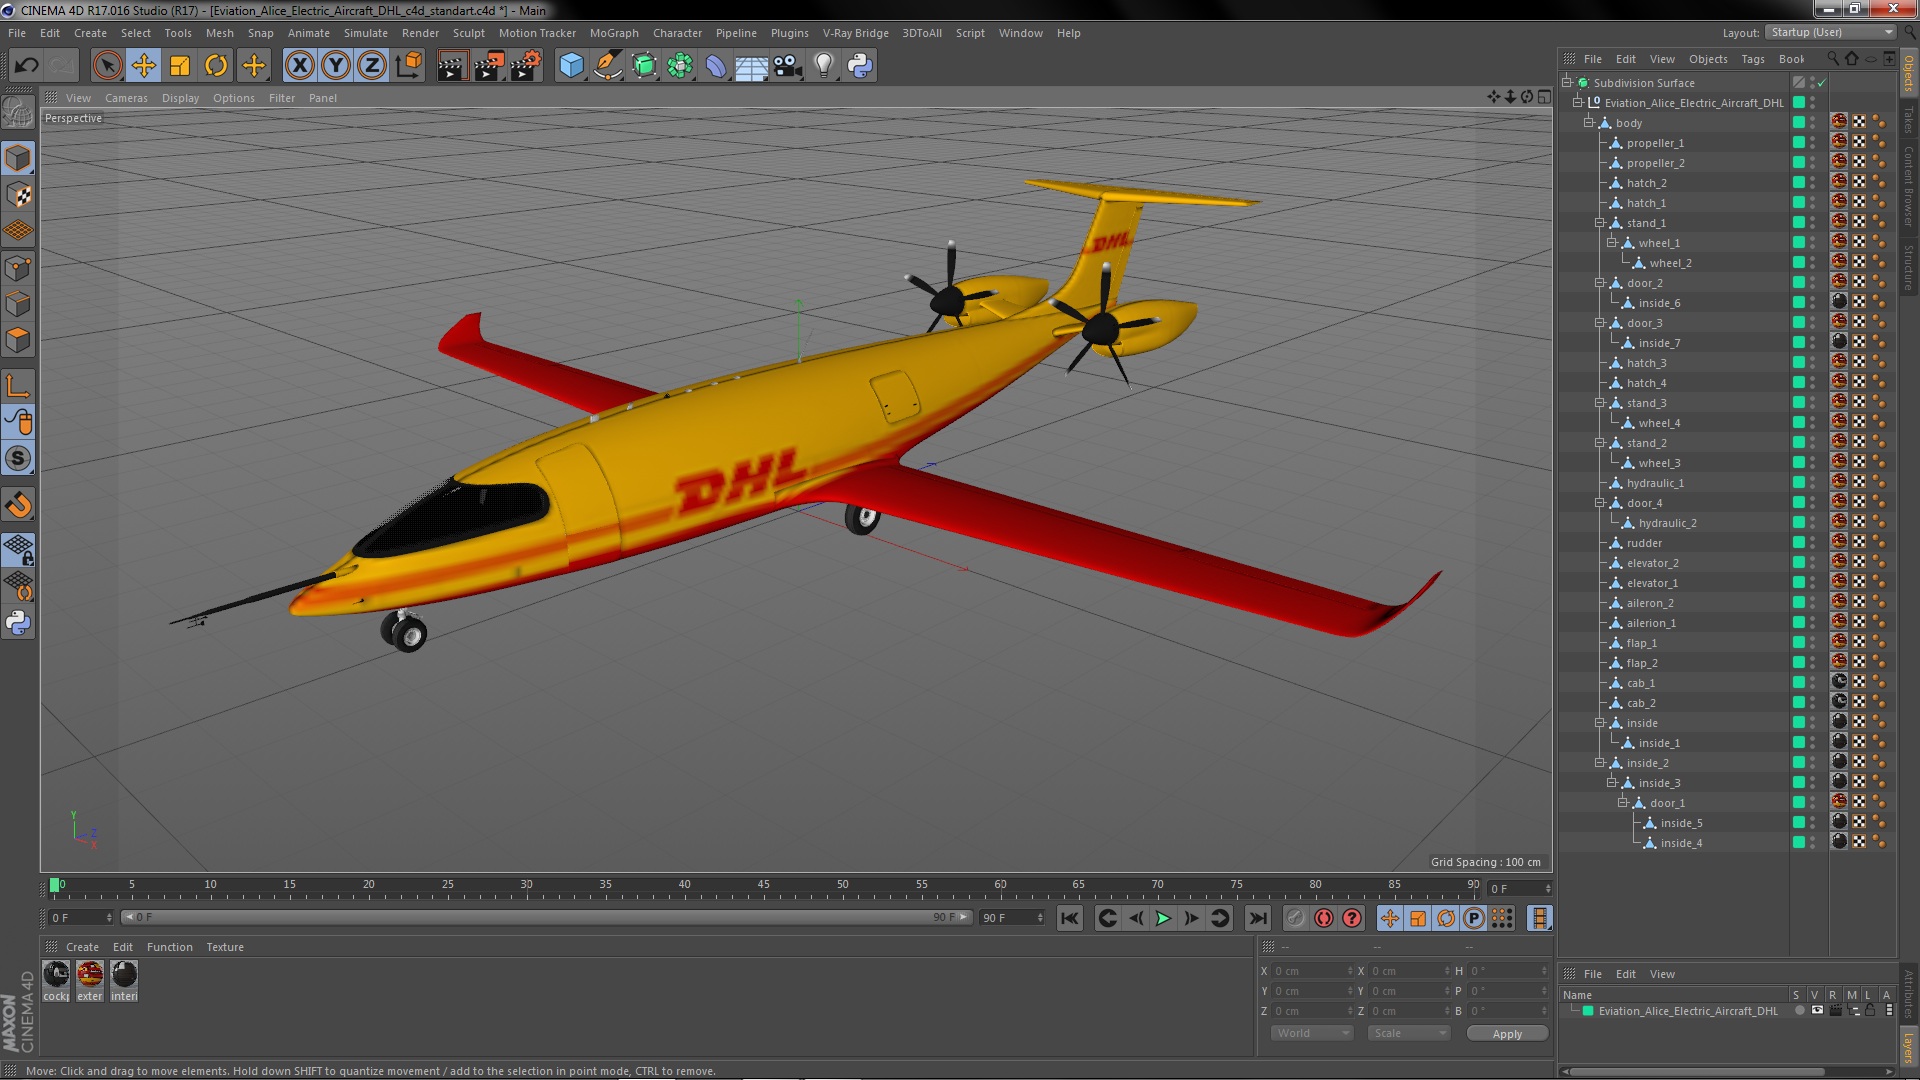
Task: Toggle the Subdivision Surface enable checkmark
Action: click(x=1821, y=83)
